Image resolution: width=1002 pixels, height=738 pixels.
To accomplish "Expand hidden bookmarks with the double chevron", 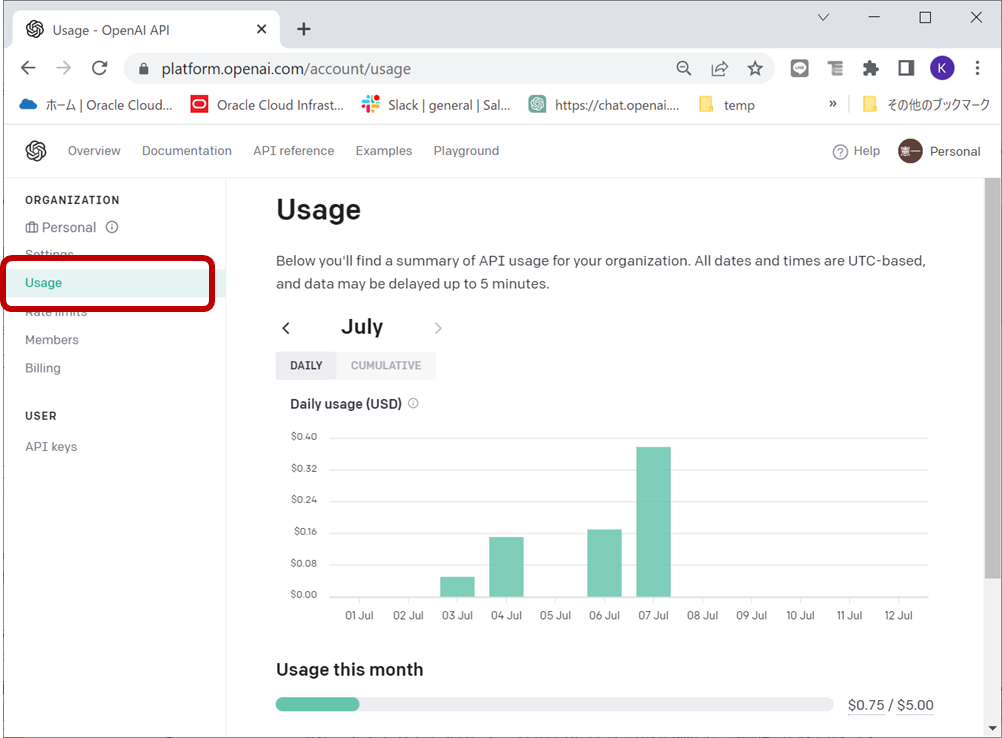I will coord(833,104).
